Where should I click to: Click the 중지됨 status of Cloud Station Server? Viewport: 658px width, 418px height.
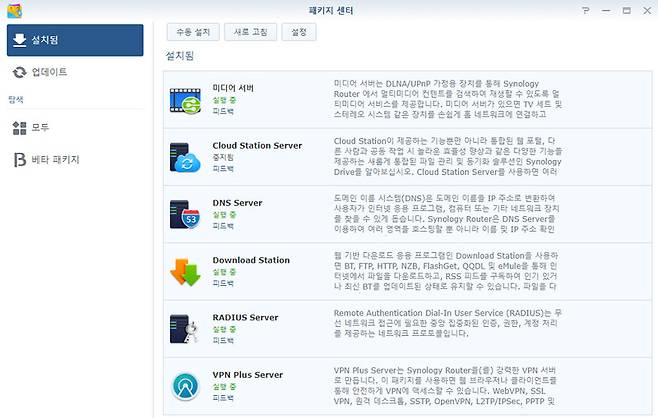[x=223, y=157]
